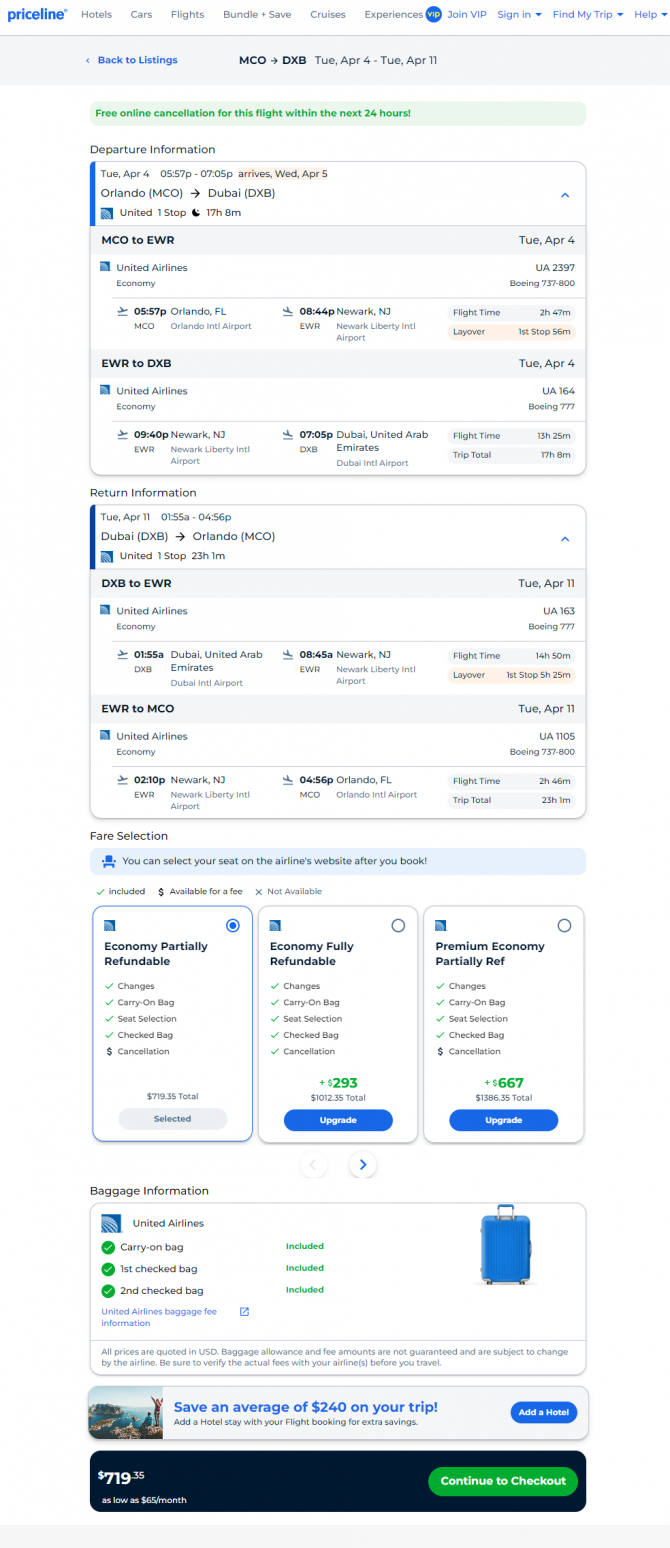Open the Cars tab
This screenshot has width=670, height=1548.
(141, 15)
